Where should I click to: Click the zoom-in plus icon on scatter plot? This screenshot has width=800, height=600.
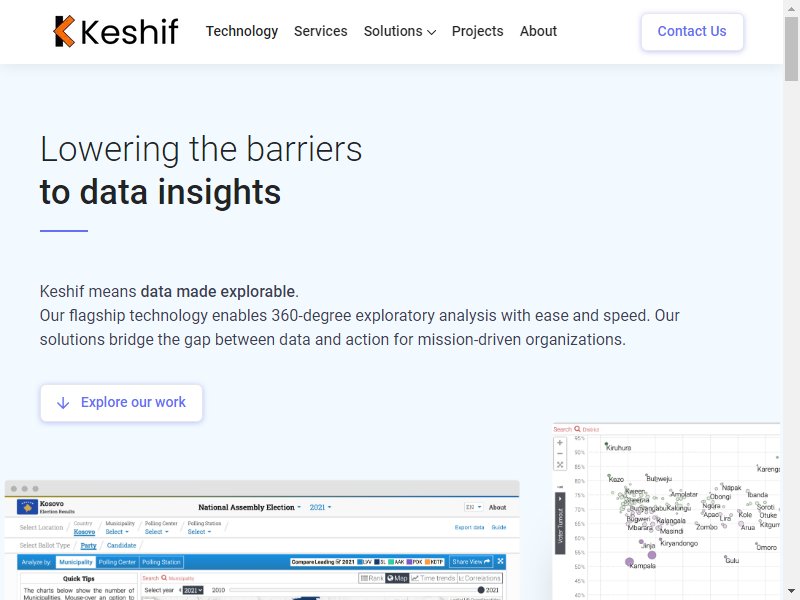[560, 443]
